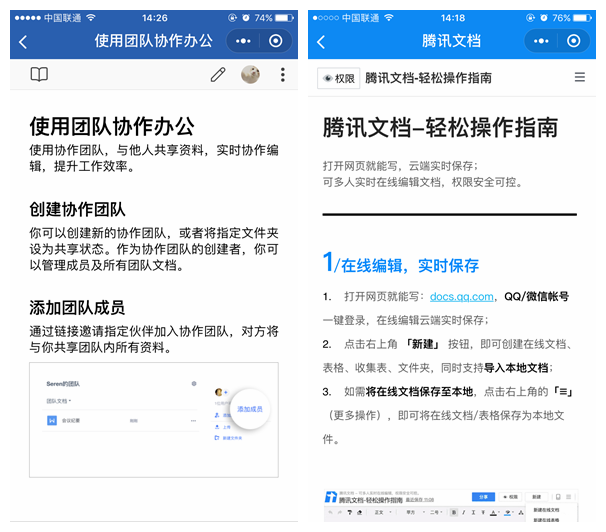606x532 pixels.
Task: Tap the 腾讯文档-轻松操作指南 title in the toolbar
Action: (x=428, y=78)
